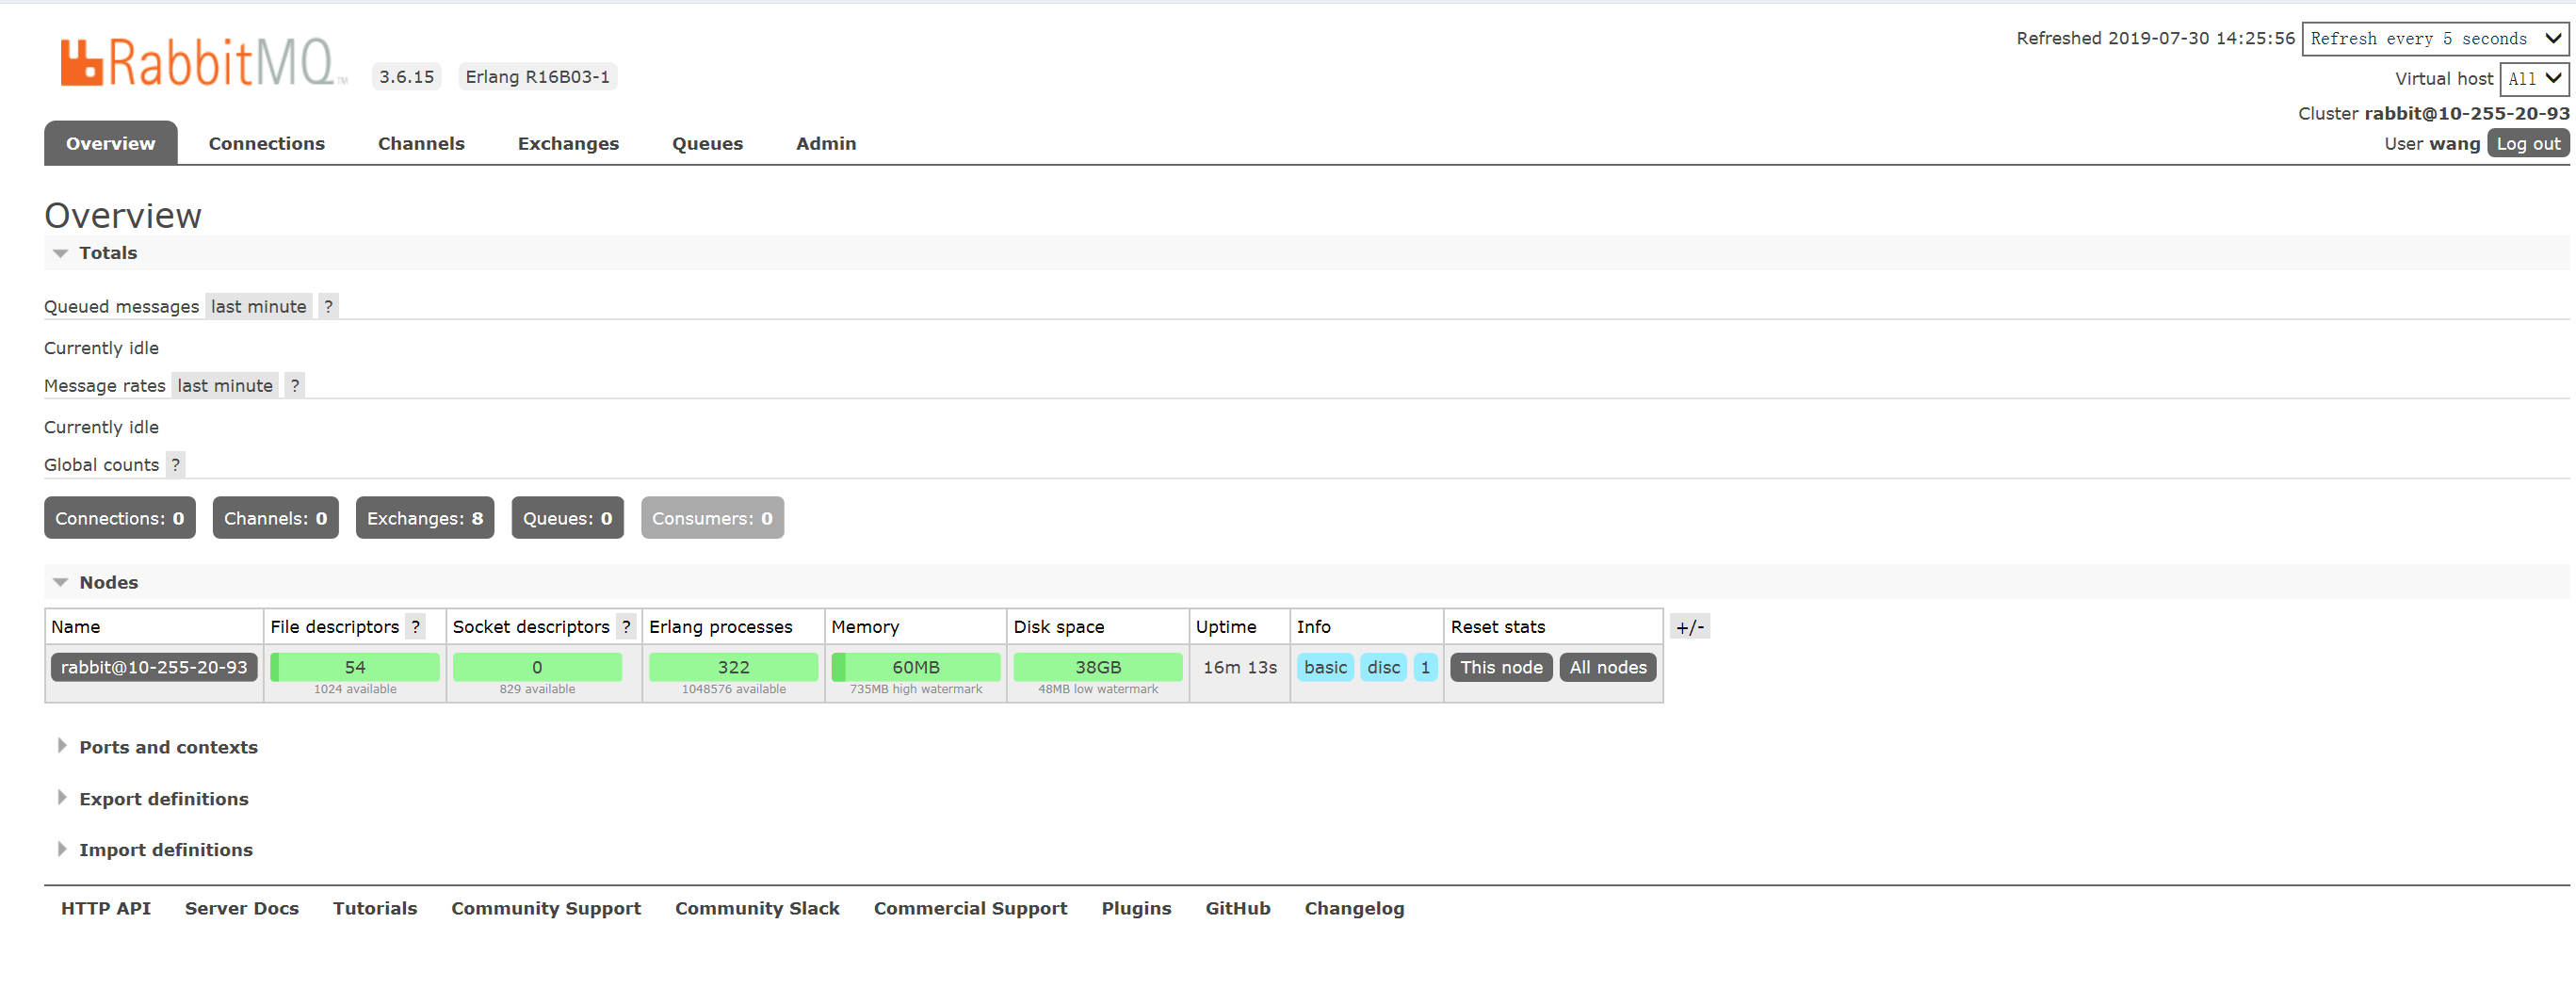Reset stats for All nodes
Image resolution: width=2576 pixels, height=988 pixels.
point(1607,667)
